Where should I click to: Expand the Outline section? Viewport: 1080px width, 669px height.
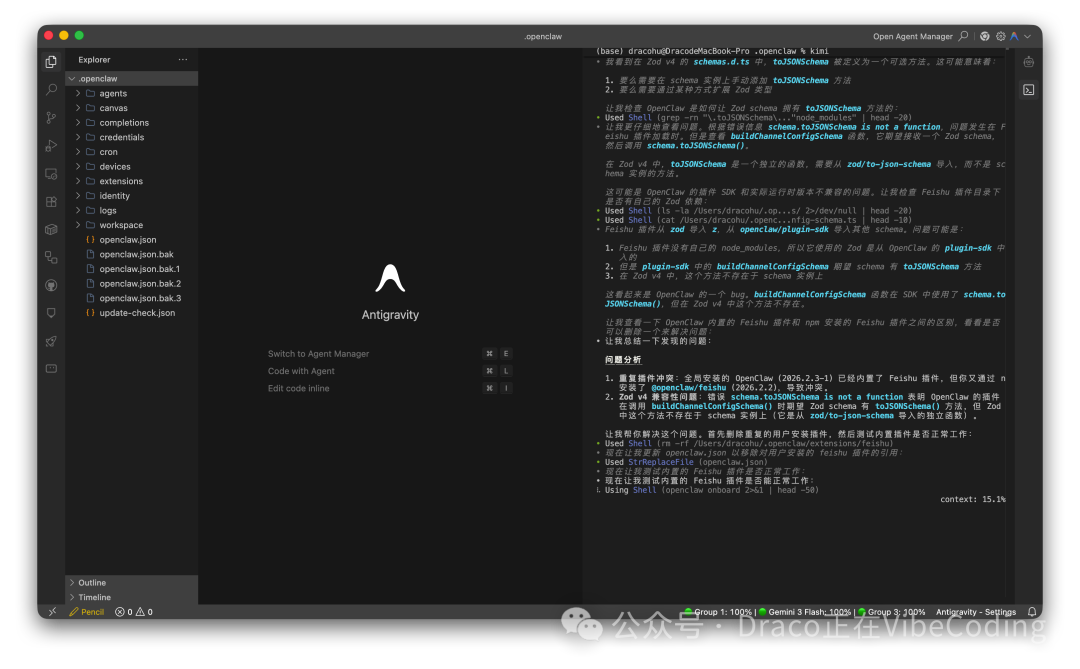92,582
